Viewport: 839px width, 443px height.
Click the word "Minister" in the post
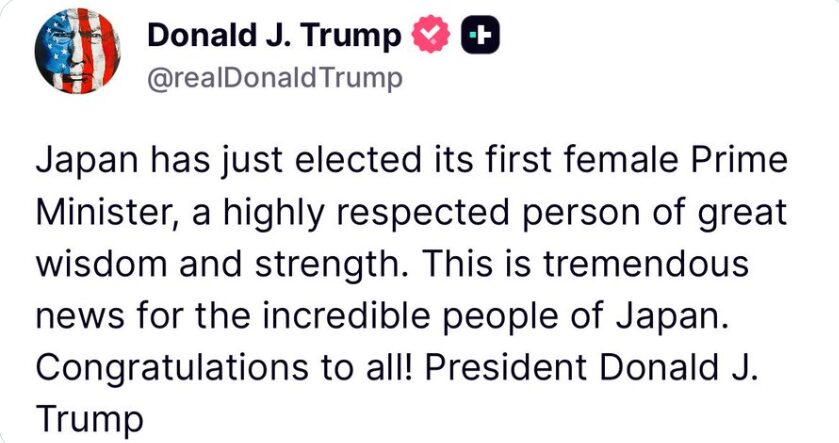point(100,213)
